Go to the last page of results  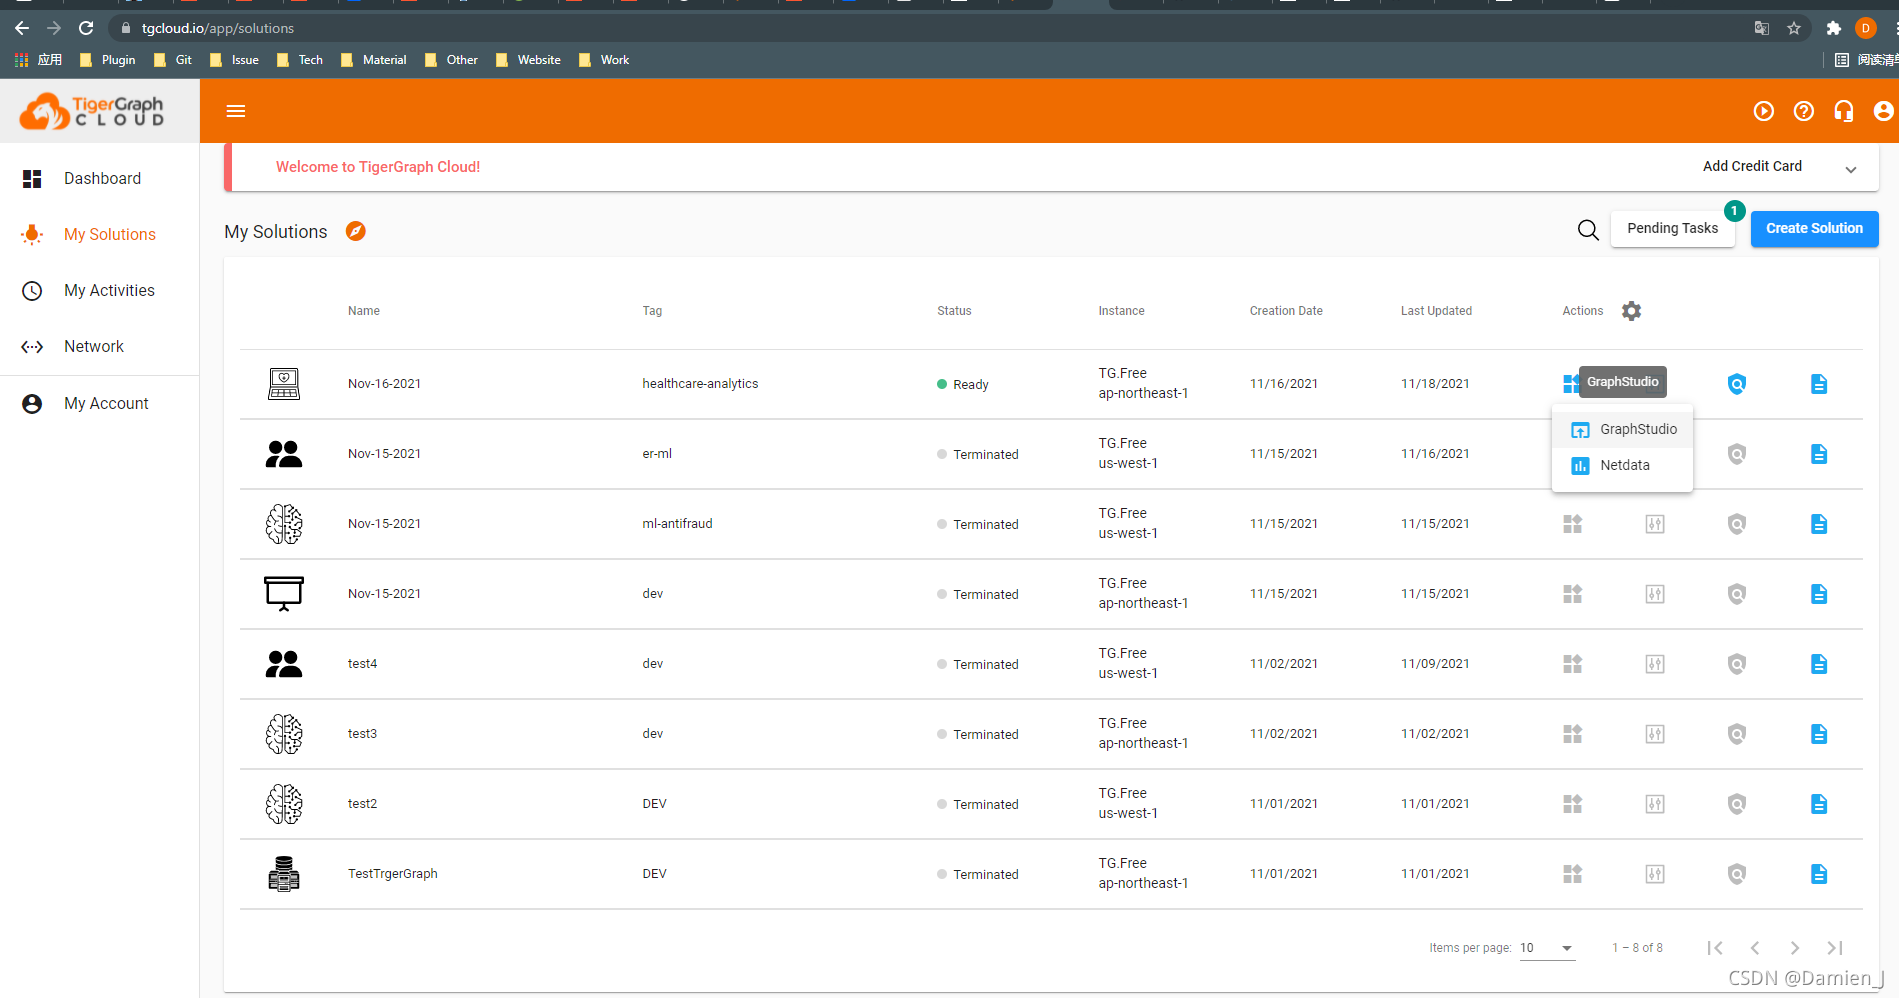tap(1835, 948)
